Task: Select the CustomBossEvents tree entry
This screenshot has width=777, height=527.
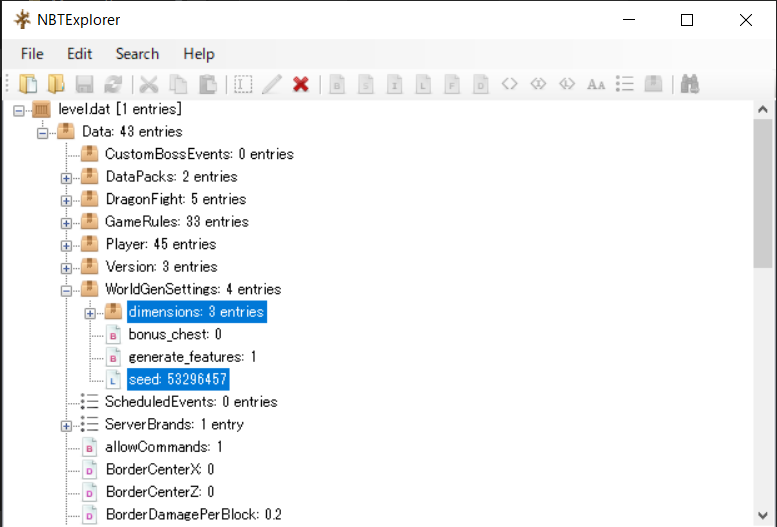Action: (x=199, y=154)
